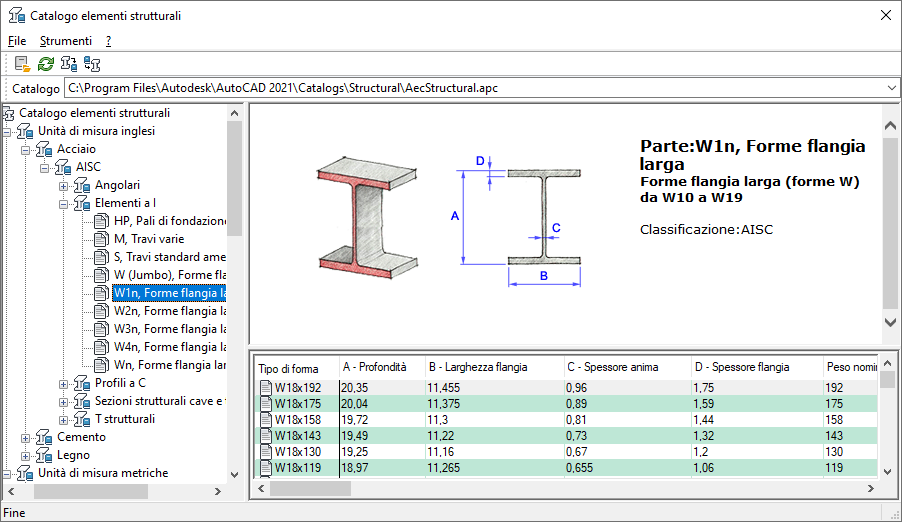Click B - Larghezza flangia column header
Viewport: 902px width, 522px height.
tap(494, 367)
